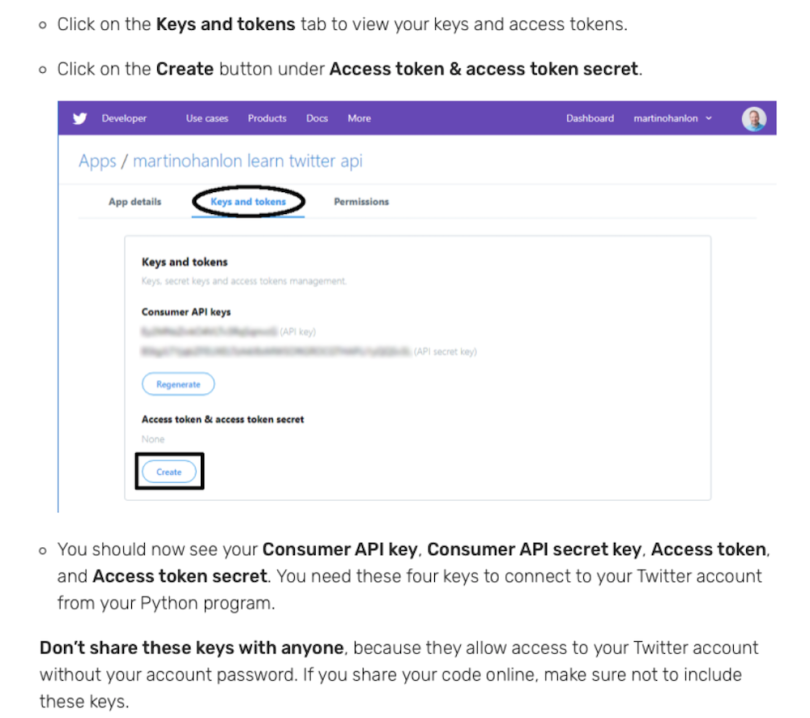Click the Twitter bird logo

pos(80,118)
